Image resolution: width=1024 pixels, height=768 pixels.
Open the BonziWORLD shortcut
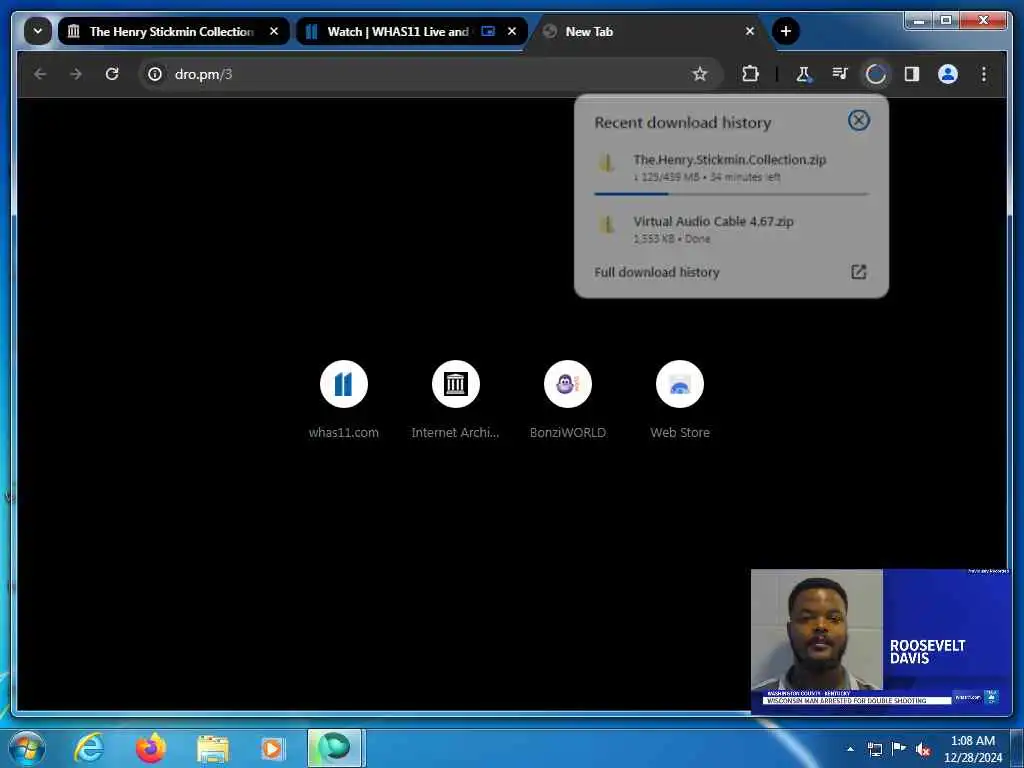point(568,400)
